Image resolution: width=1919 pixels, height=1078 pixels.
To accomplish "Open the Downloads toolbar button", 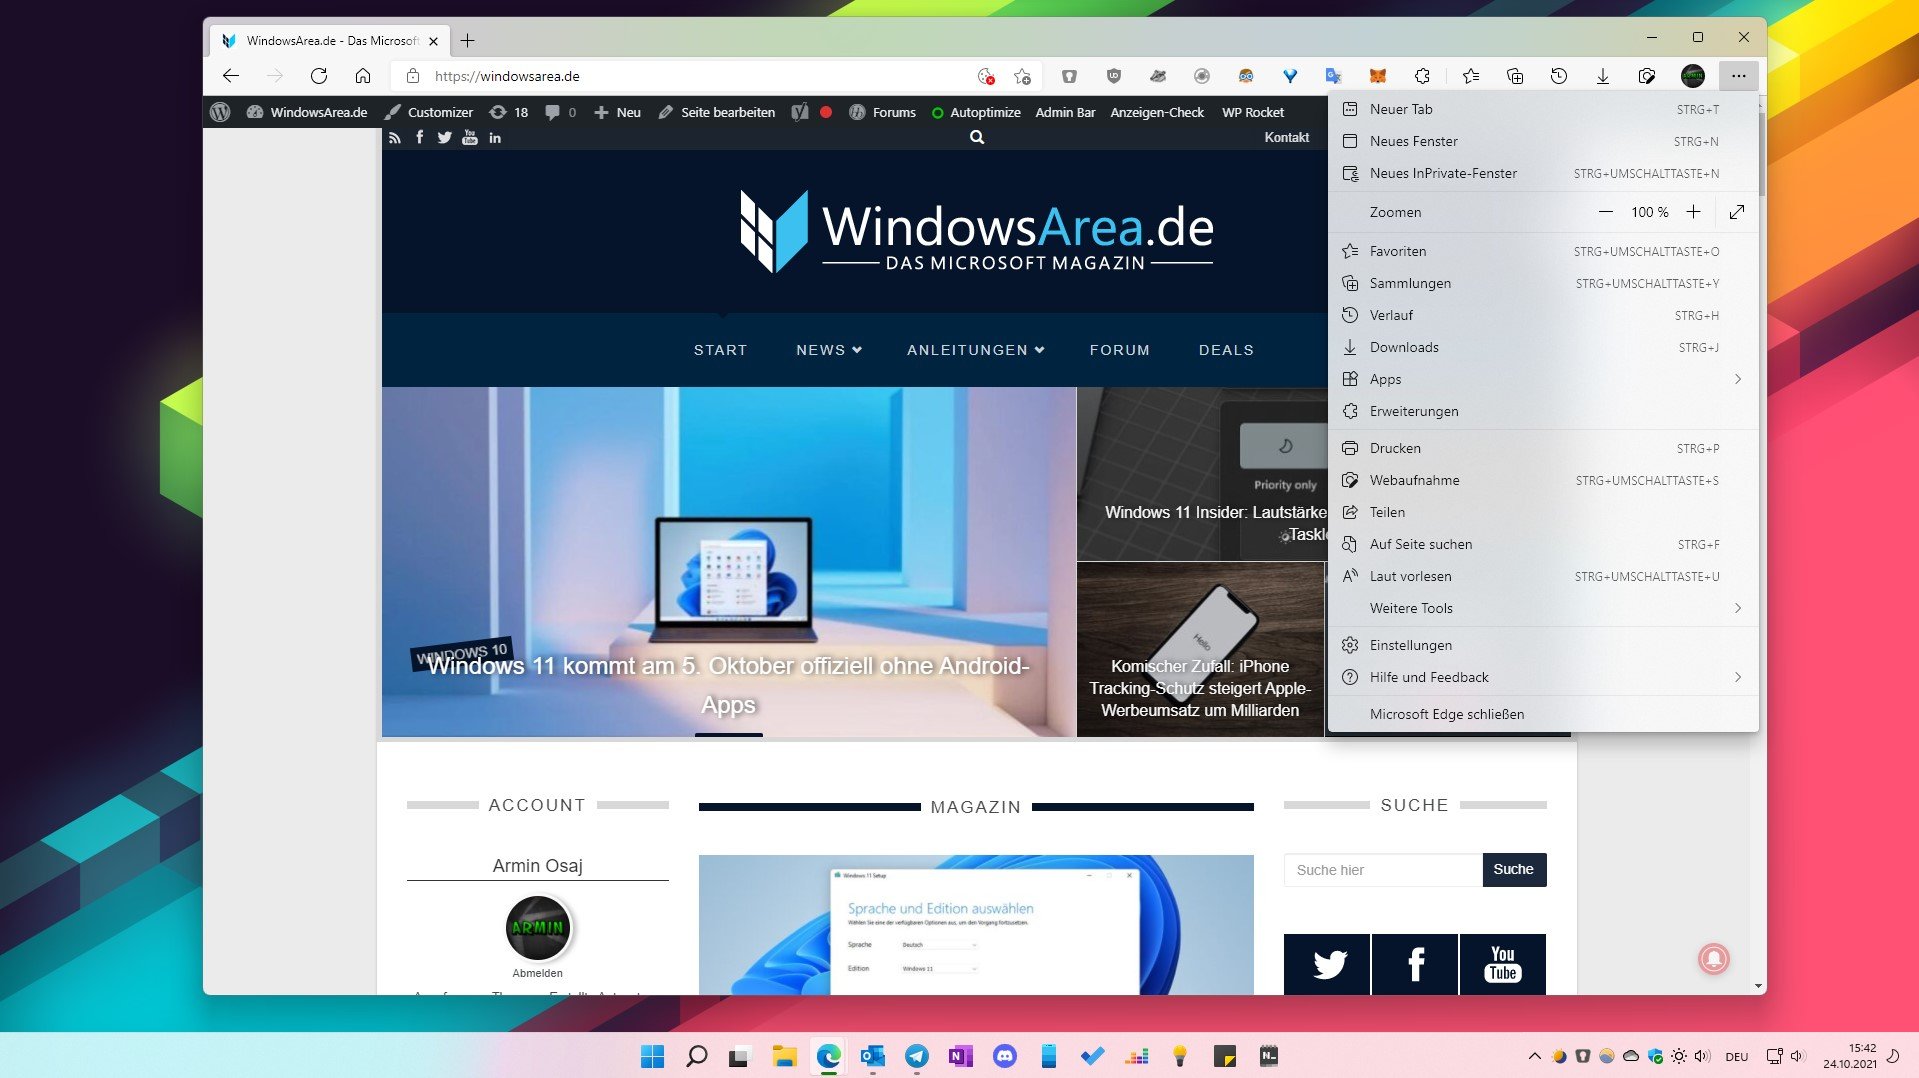I will 1603,76.
